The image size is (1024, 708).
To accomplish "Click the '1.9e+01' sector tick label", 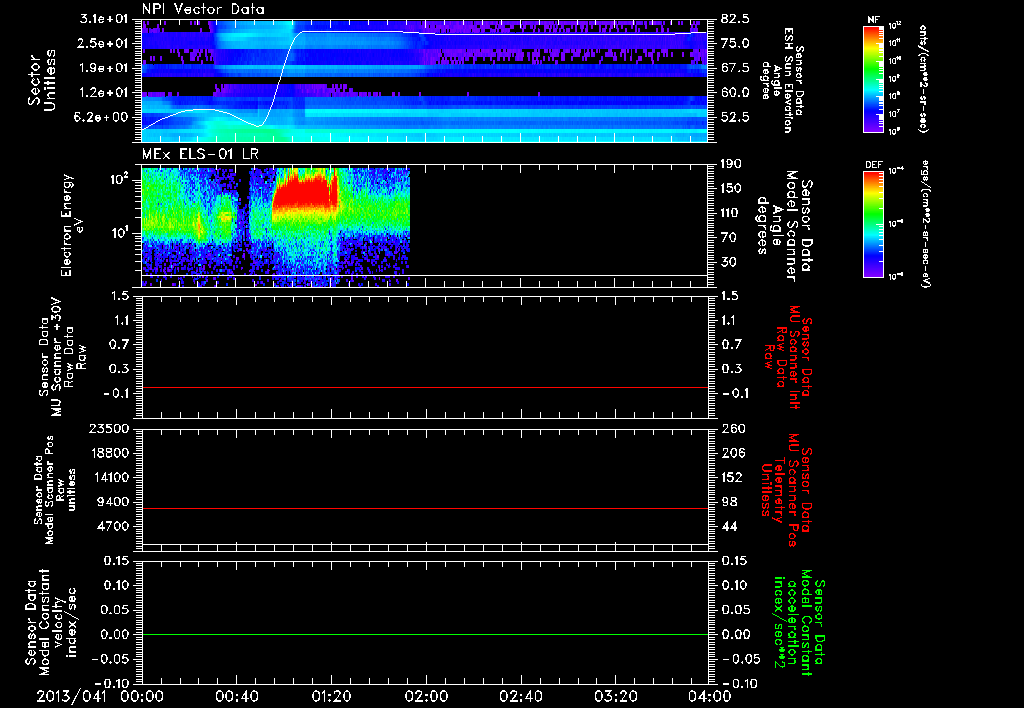I will tap(104, 68).
